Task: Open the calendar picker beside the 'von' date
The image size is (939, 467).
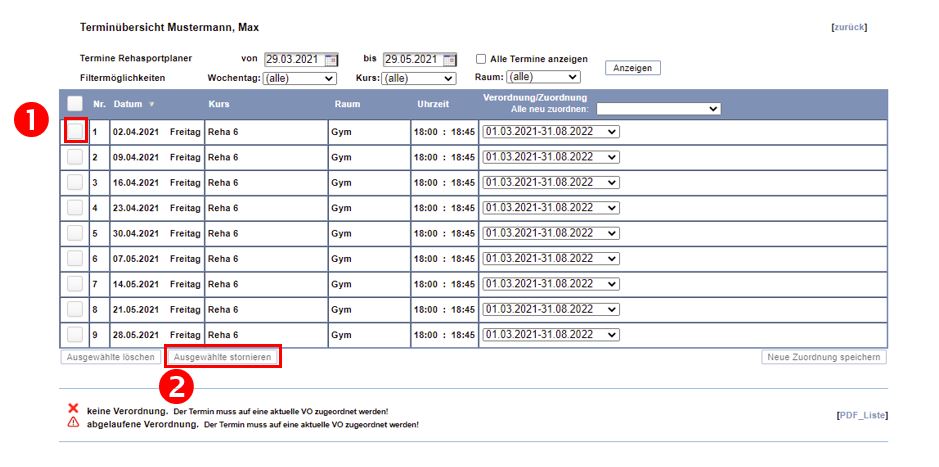Action: pyautogui.click(x=332, y=59)
